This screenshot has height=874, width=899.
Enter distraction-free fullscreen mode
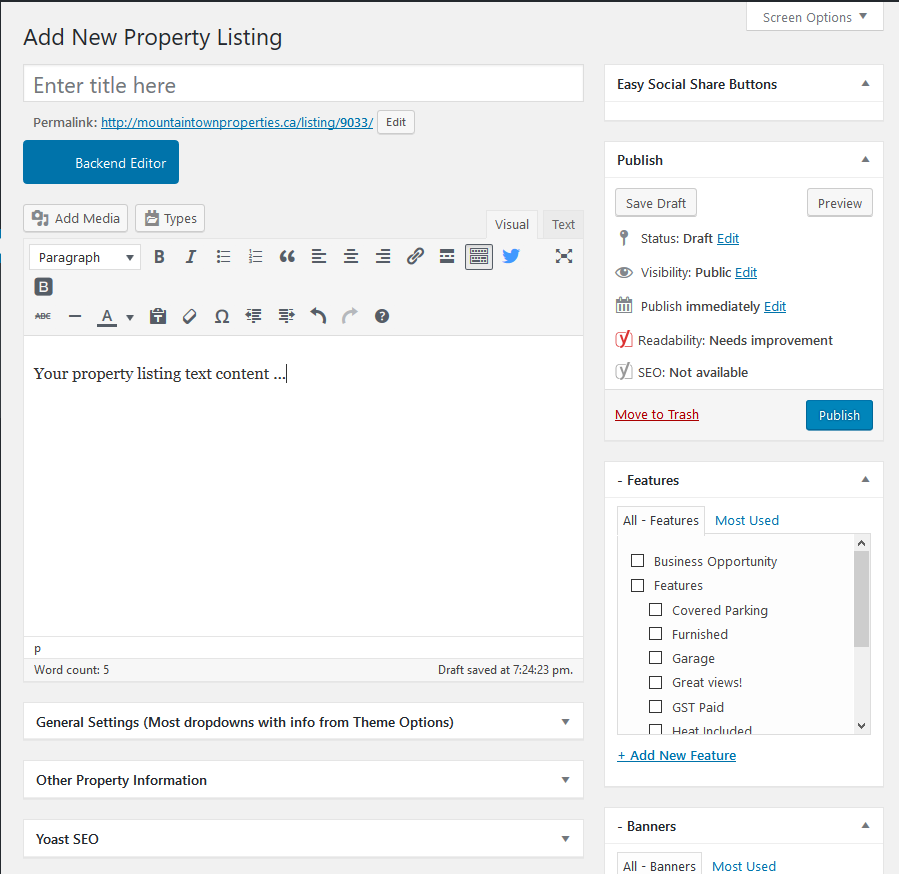point(564,256)
